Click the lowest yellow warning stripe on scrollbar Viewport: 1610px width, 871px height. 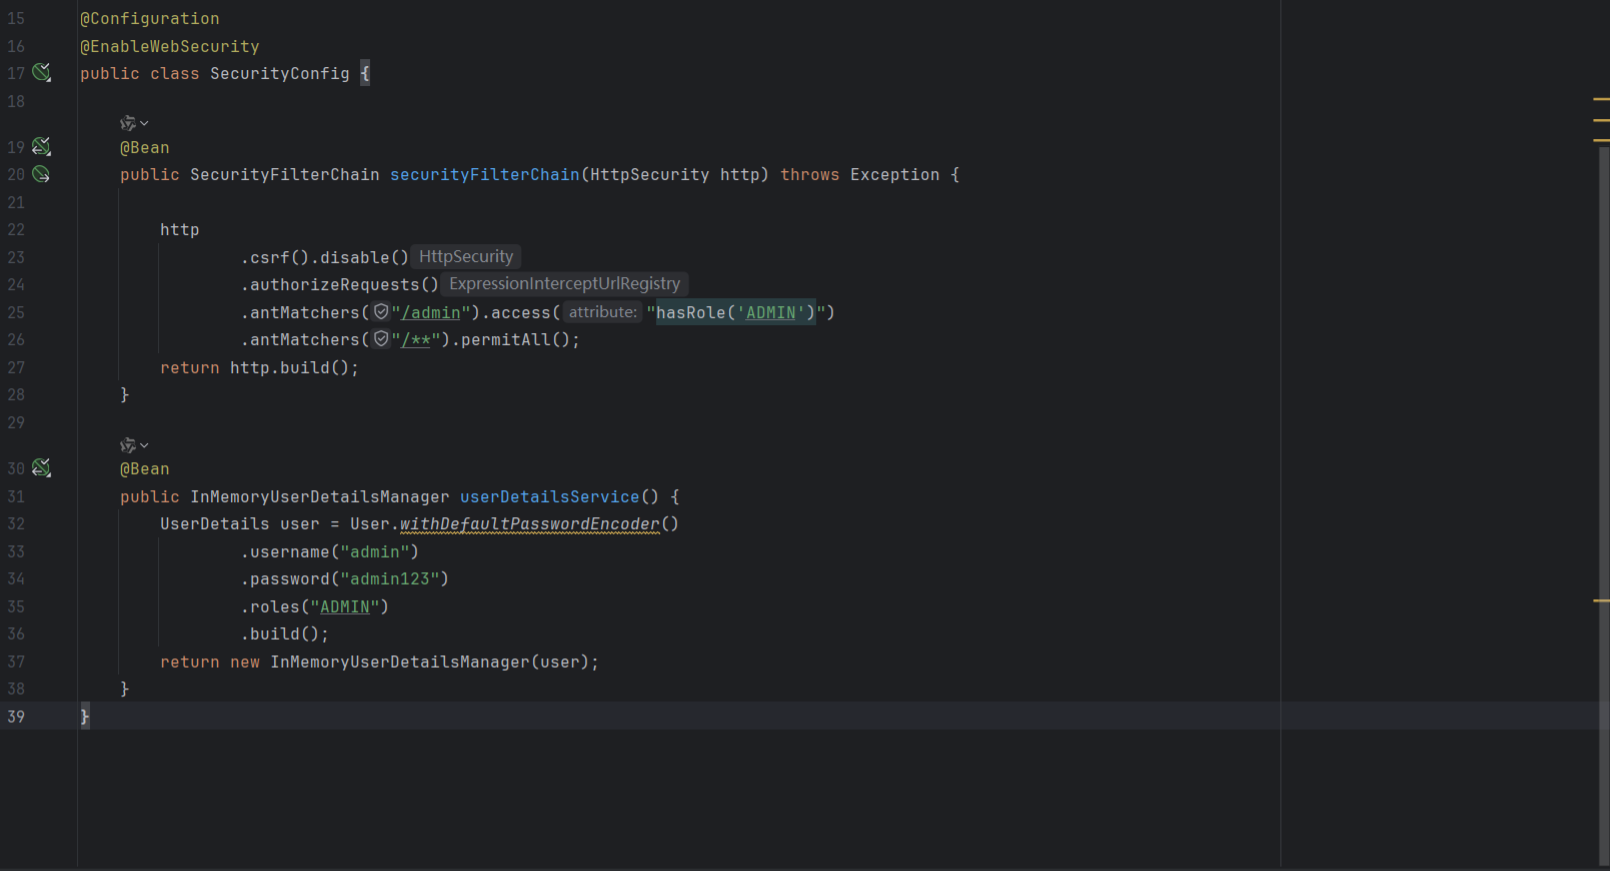pyautogui.click(x=1601, y=601)
